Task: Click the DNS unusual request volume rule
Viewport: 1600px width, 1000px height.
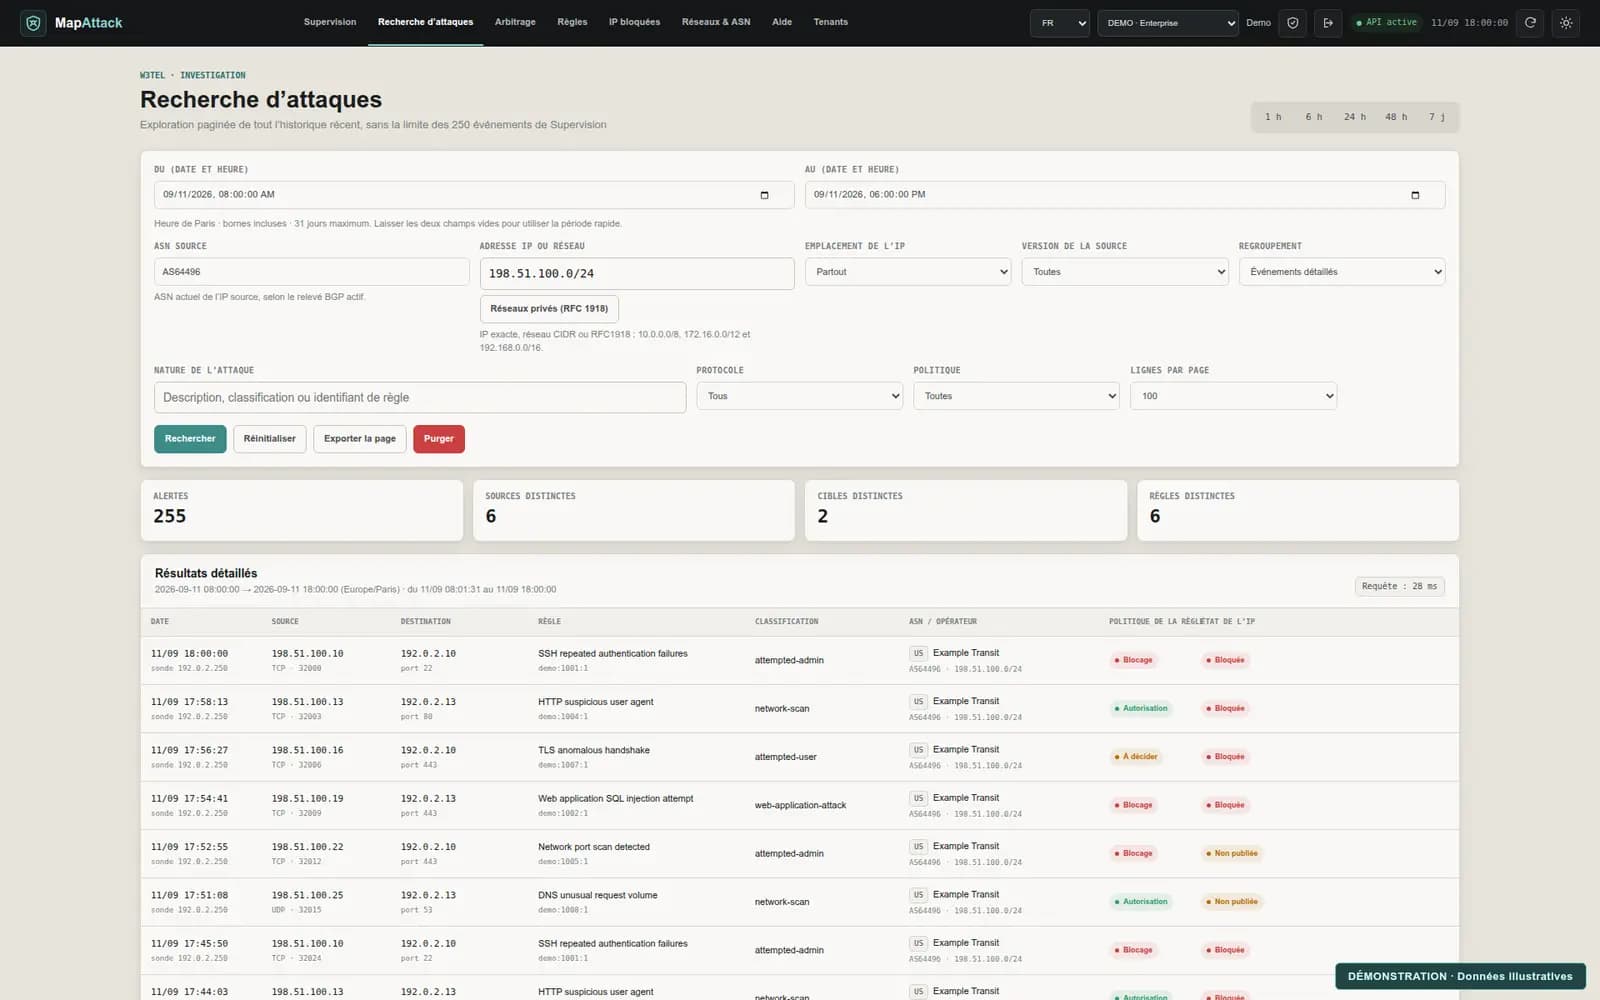Action: [x=598, y=896]
